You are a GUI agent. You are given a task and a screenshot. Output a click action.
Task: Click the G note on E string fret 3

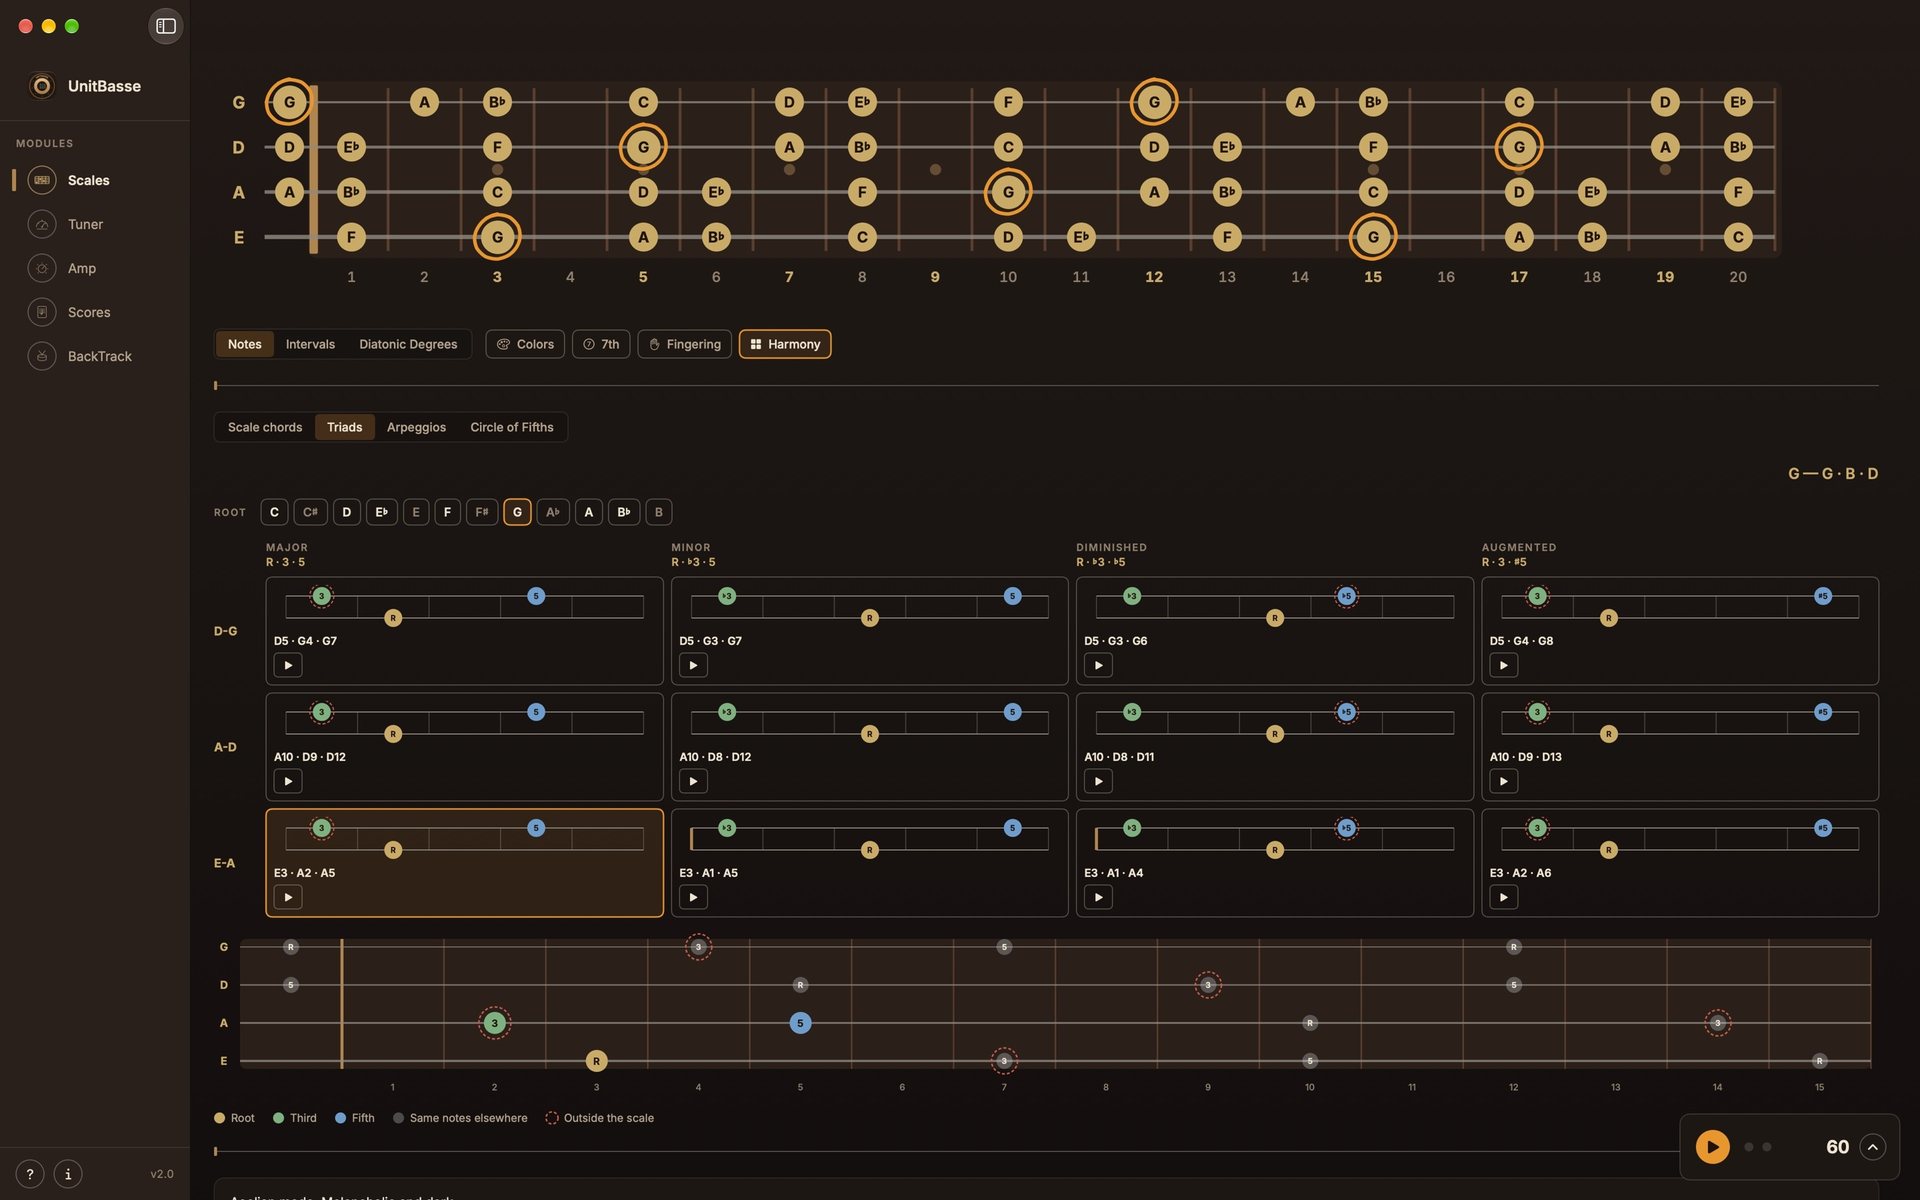497,237
